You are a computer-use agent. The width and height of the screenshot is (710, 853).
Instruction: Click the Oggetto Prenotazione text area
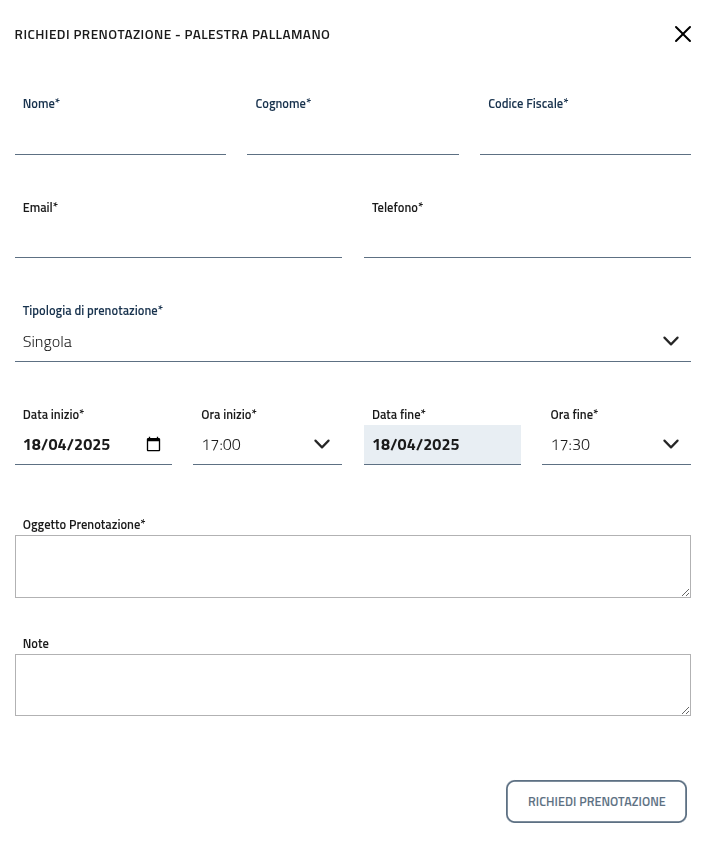(352, 566)
